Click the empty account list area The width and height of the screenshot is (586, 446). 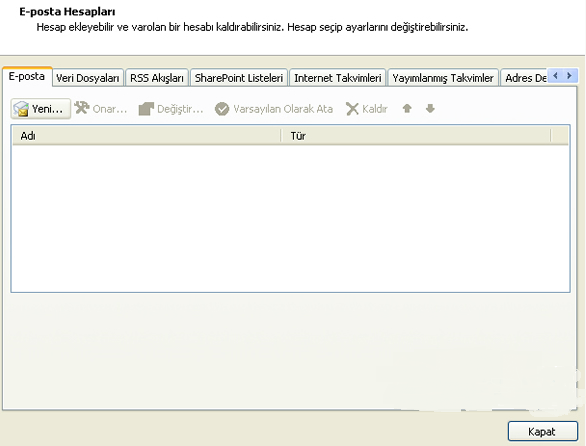290,218
